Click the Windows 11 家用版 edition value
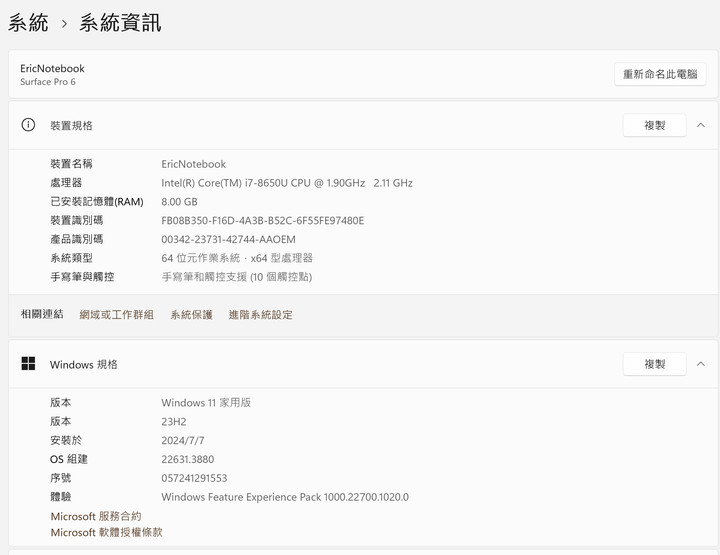The width and height of the screenshot is (720, 555). point(206,403)
